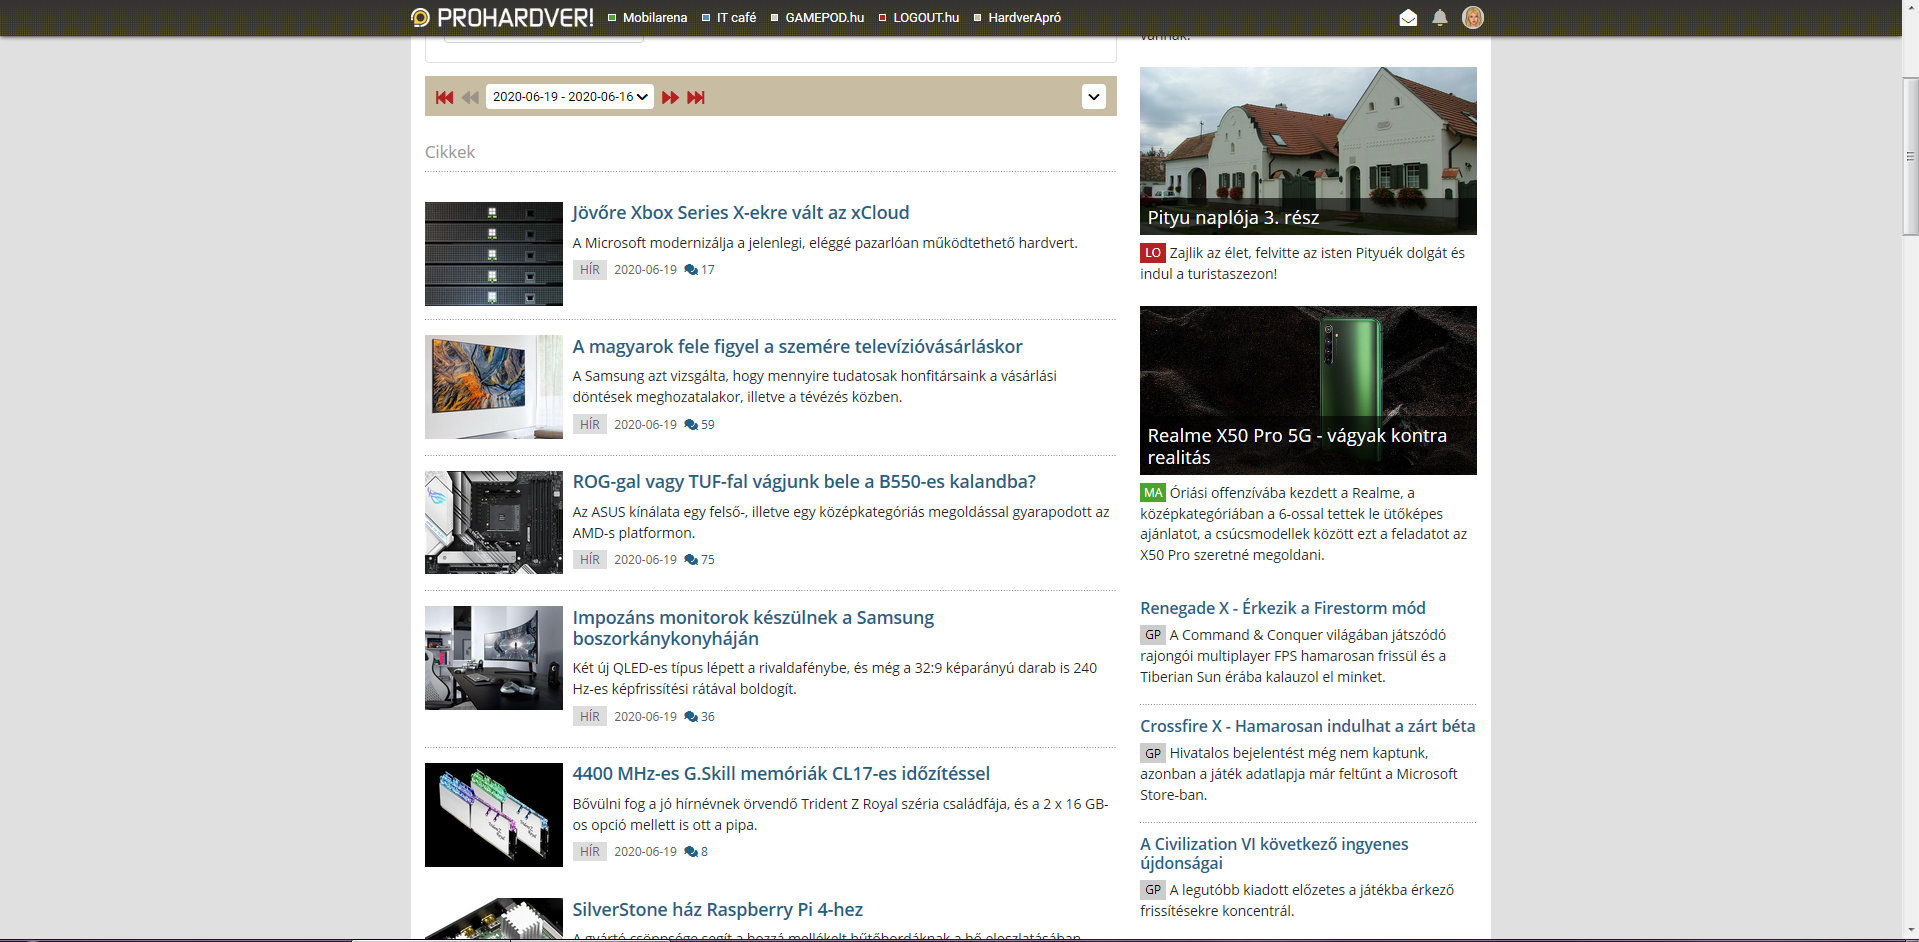Viewport: 1919px width, 942px height.
Task: Expand the chevron options on the pager bar
Action: (1094, 97)
